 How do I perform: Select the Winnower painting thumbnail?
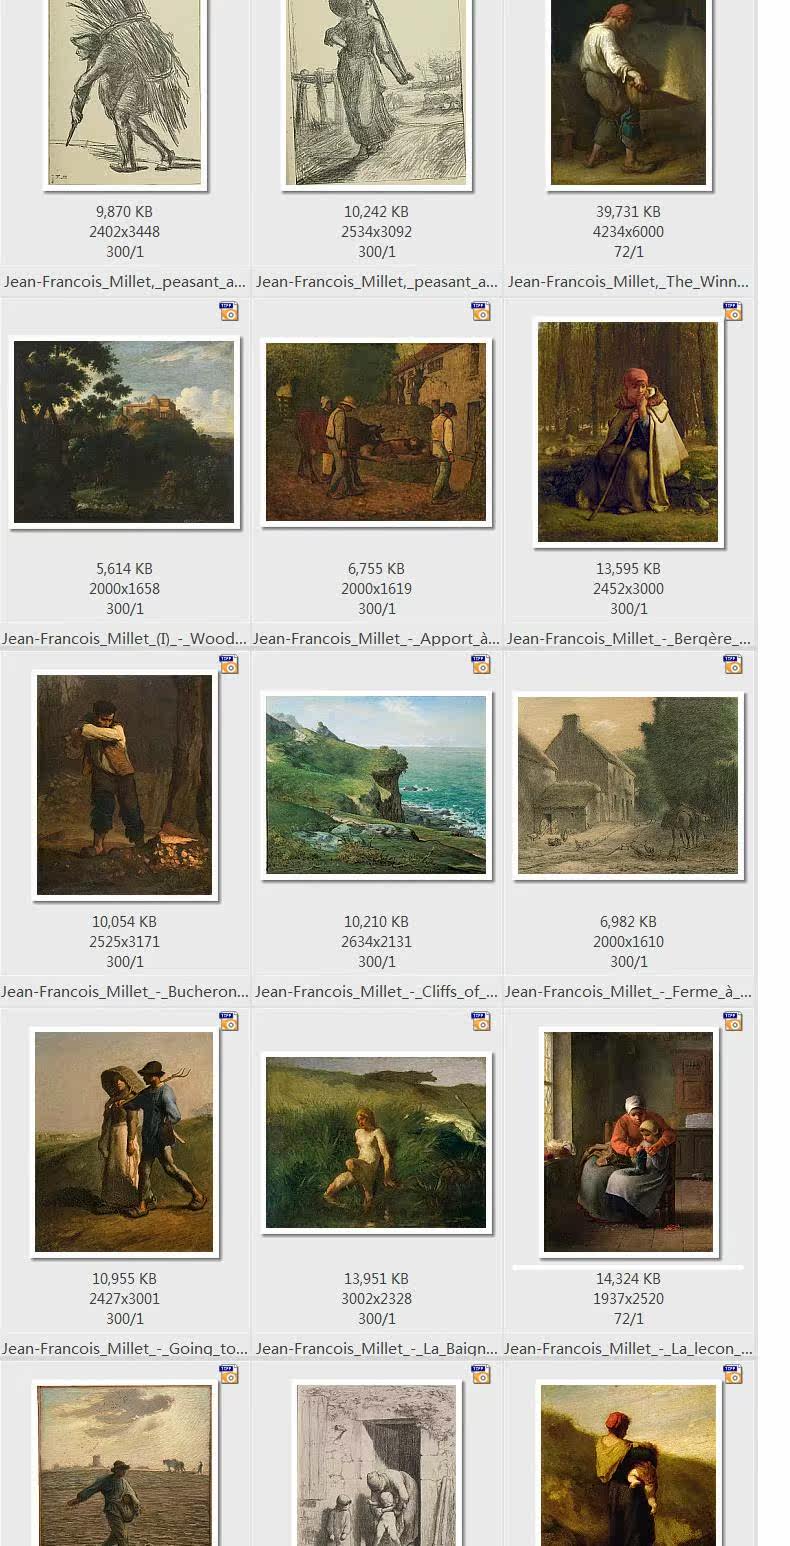(628, 93)
